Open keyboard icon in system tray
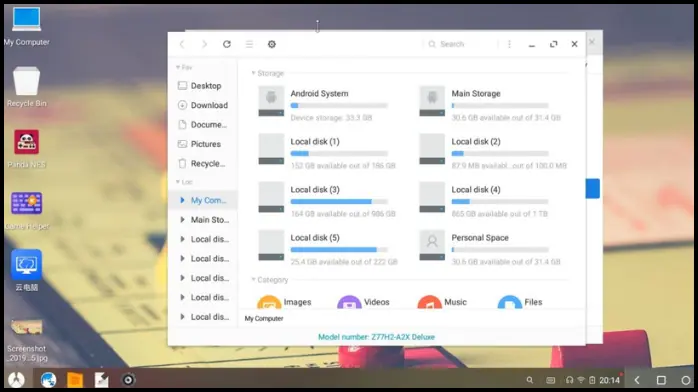Screen dimensions: 698x392 551,380
